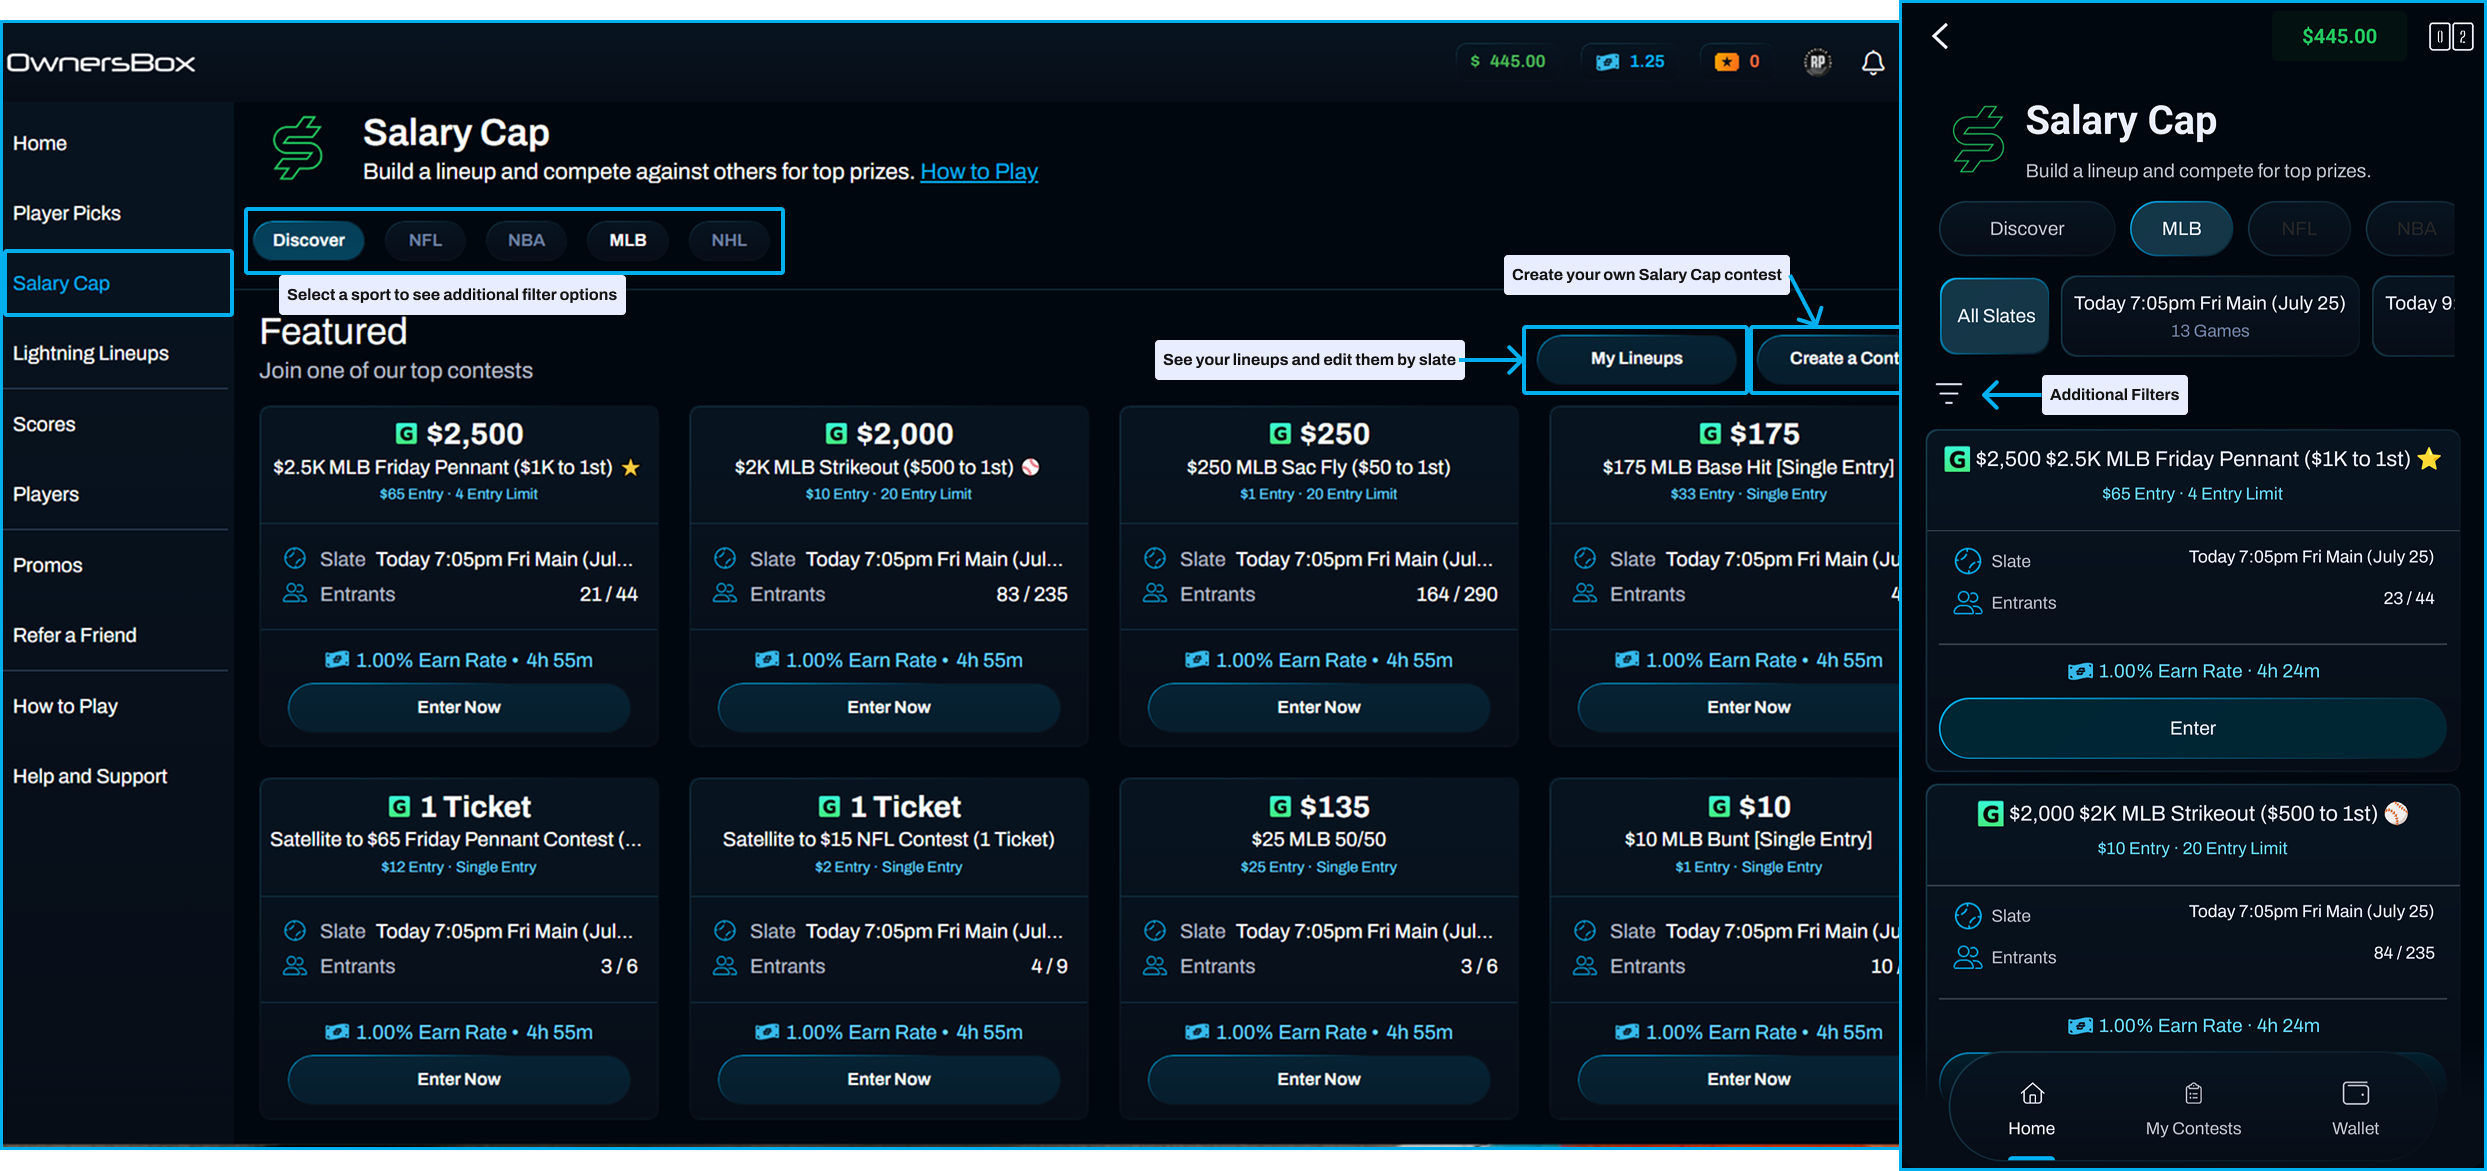Select the Discover filter tab
Screen dimensions: 2487x1171
pos(308,240)
